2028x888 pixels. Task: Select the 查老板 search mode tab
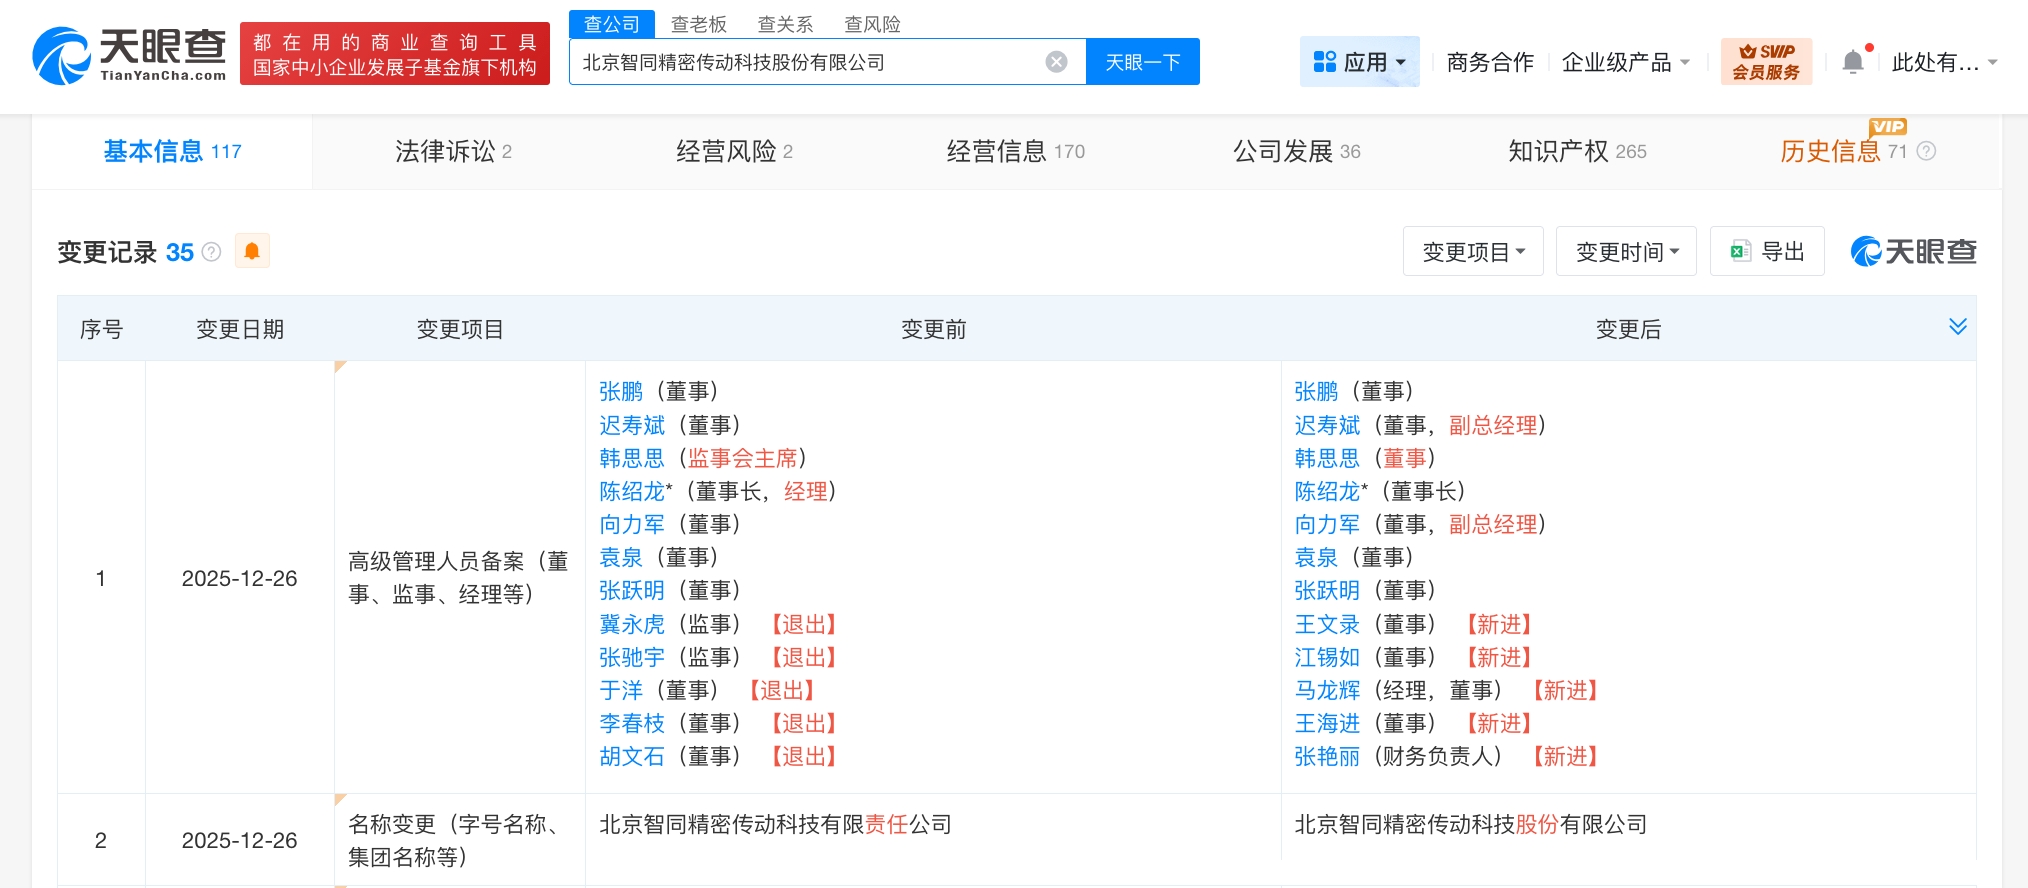pyautogui.click(x=698, y=24)
